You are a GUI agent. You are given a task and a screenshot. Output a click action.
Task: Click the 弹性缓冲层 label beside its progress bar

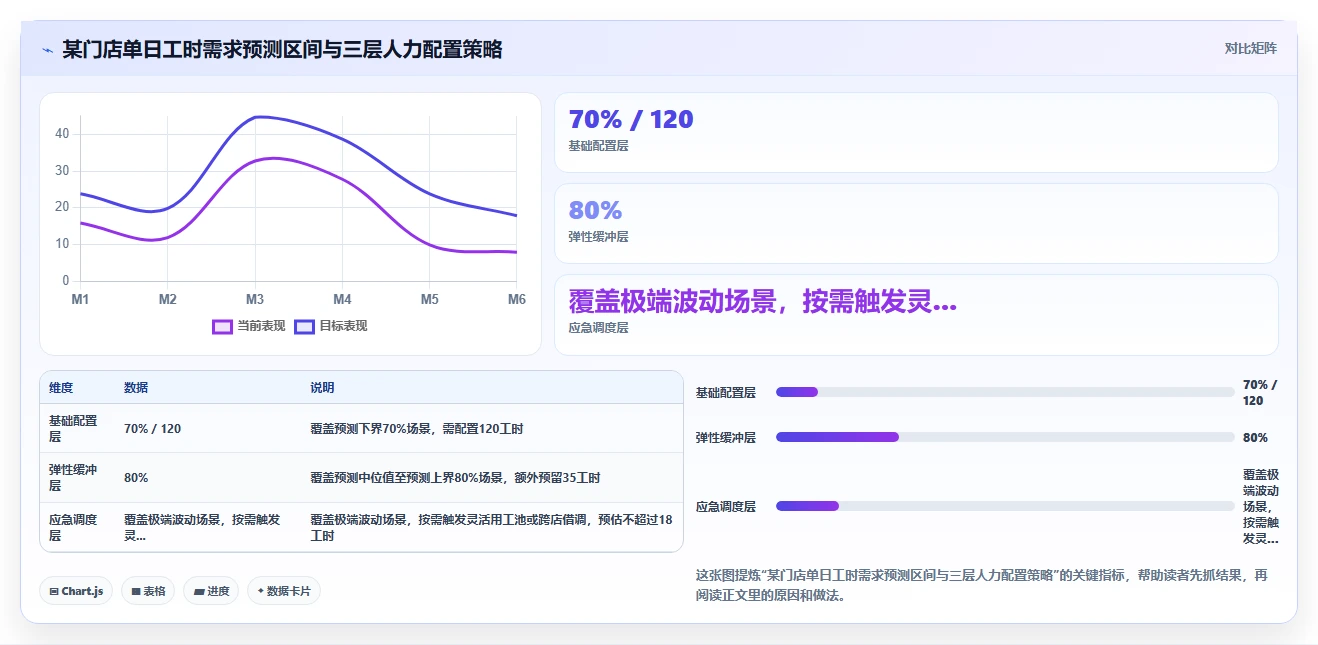coord(726,437)
